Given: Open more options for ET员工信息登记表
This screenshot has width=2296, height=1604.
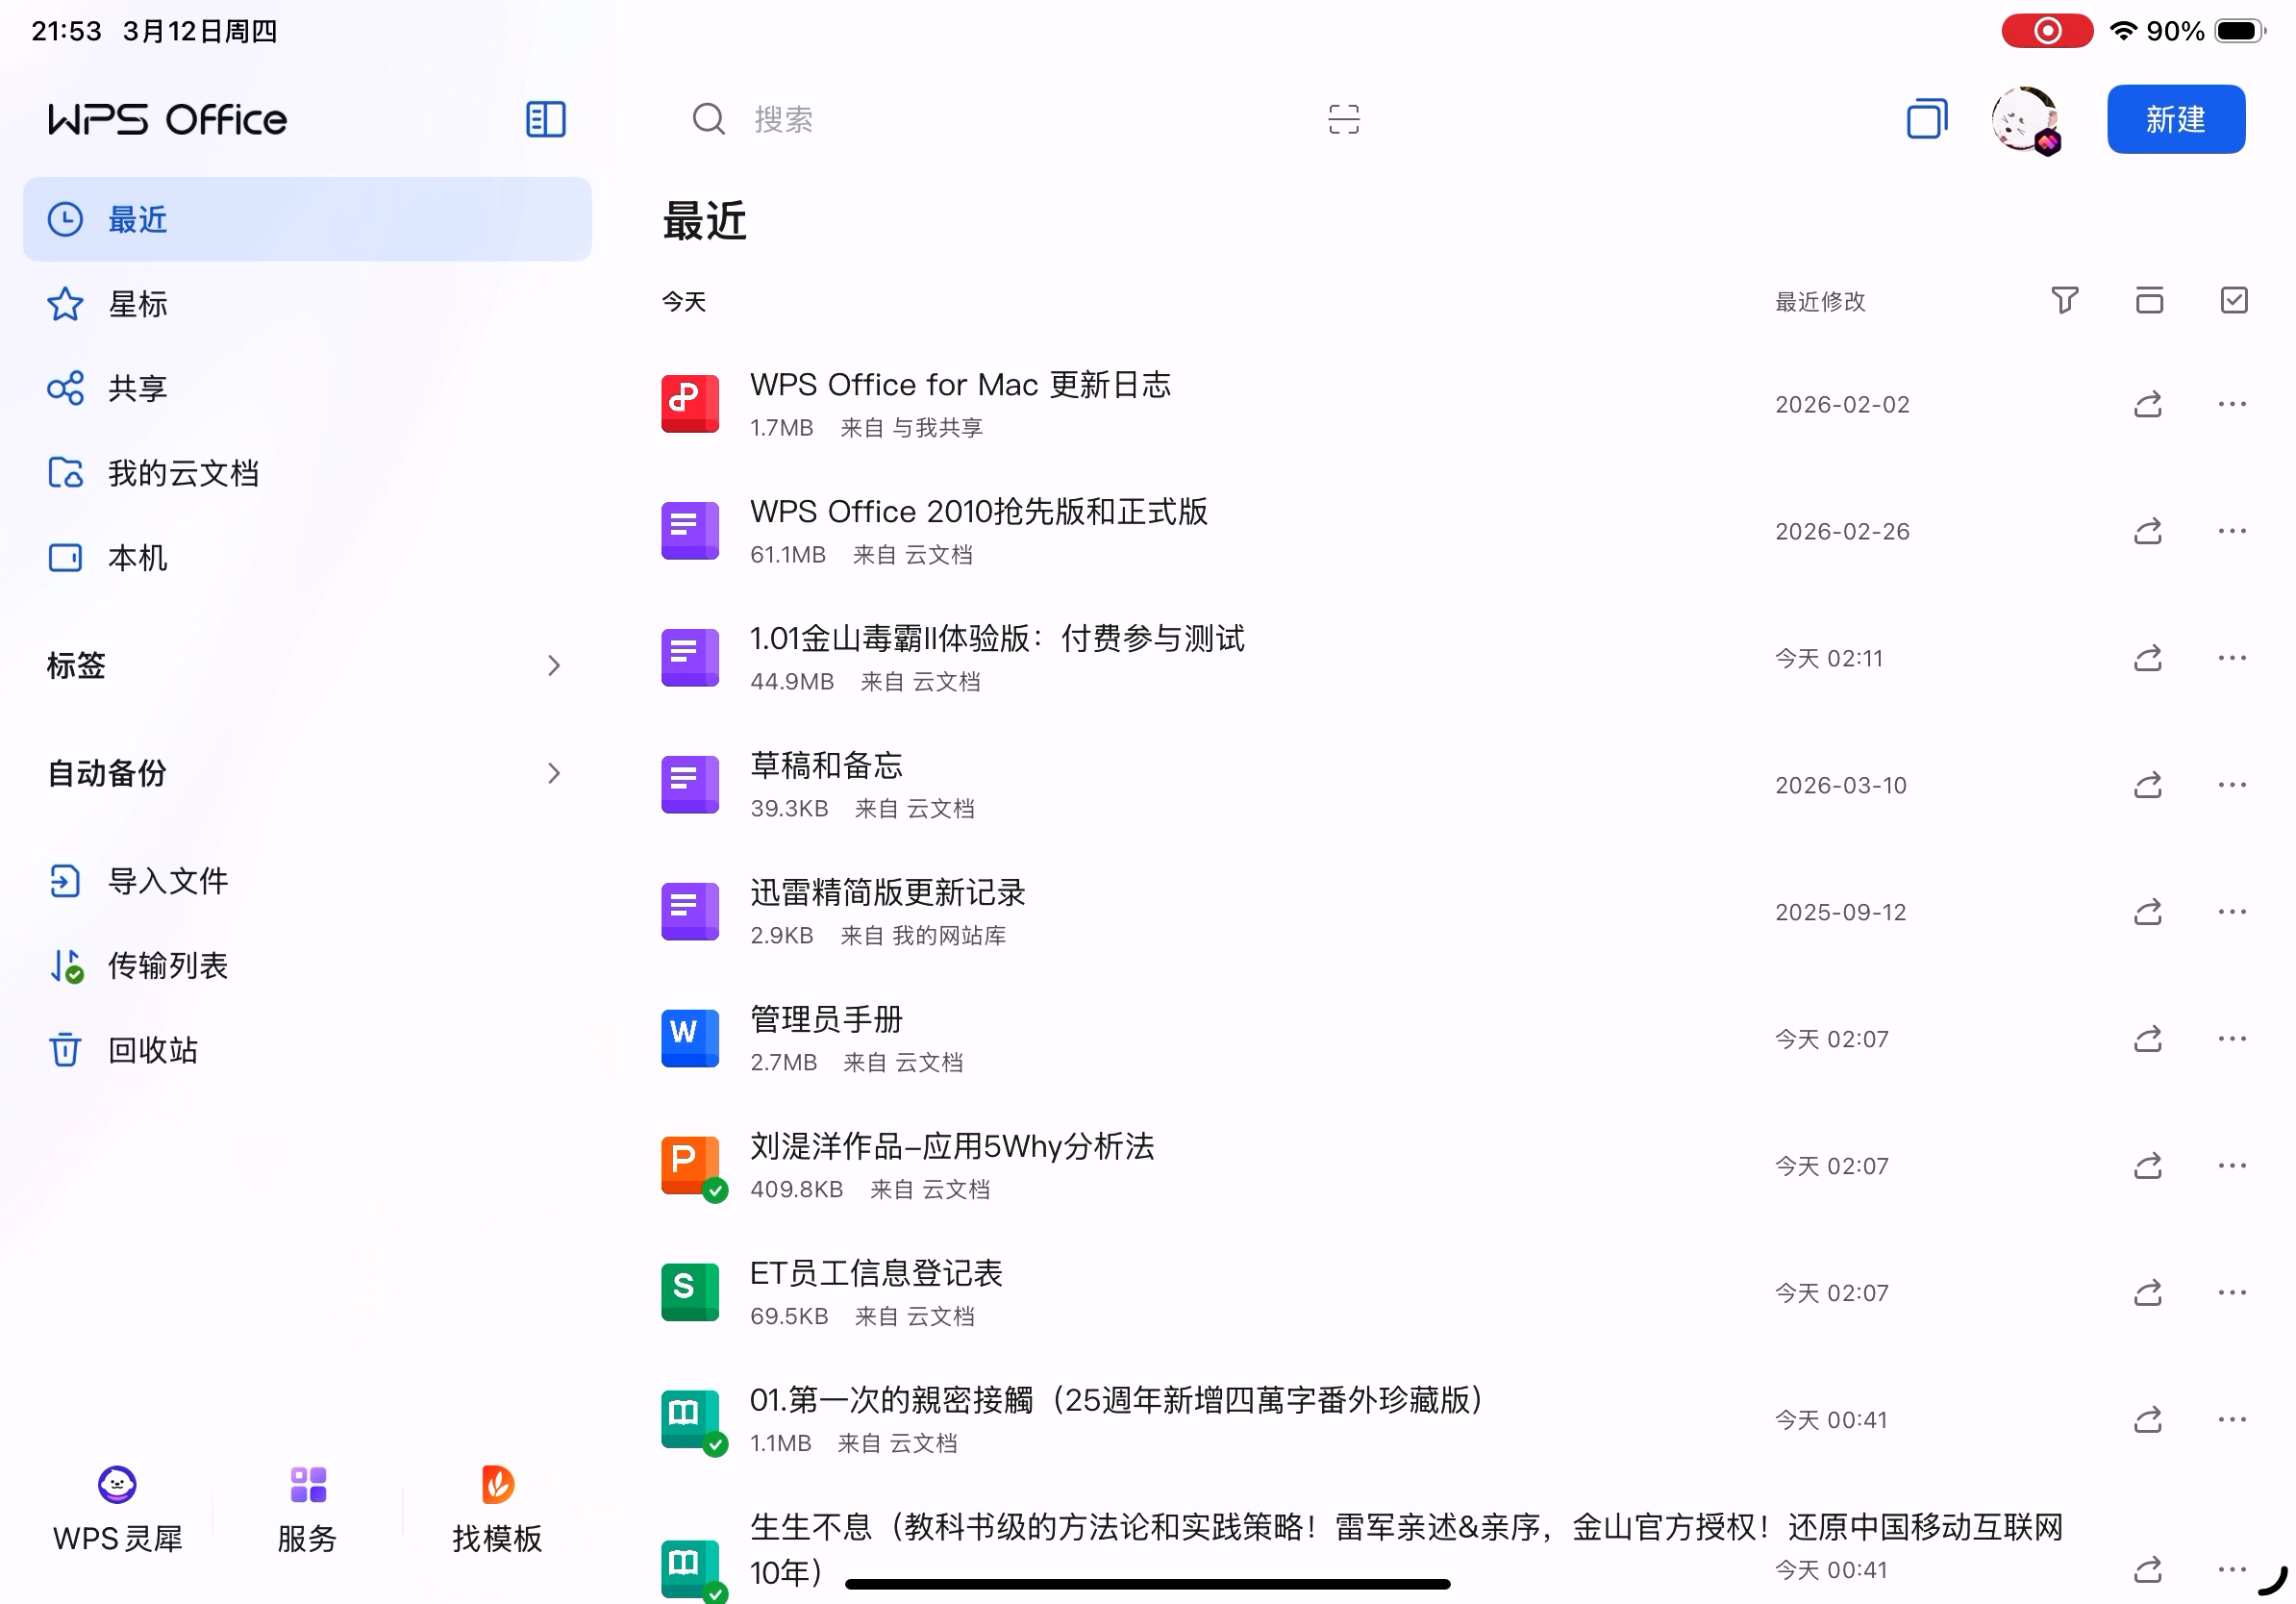Looking at the screenshot, I should pos(2231,1293).
